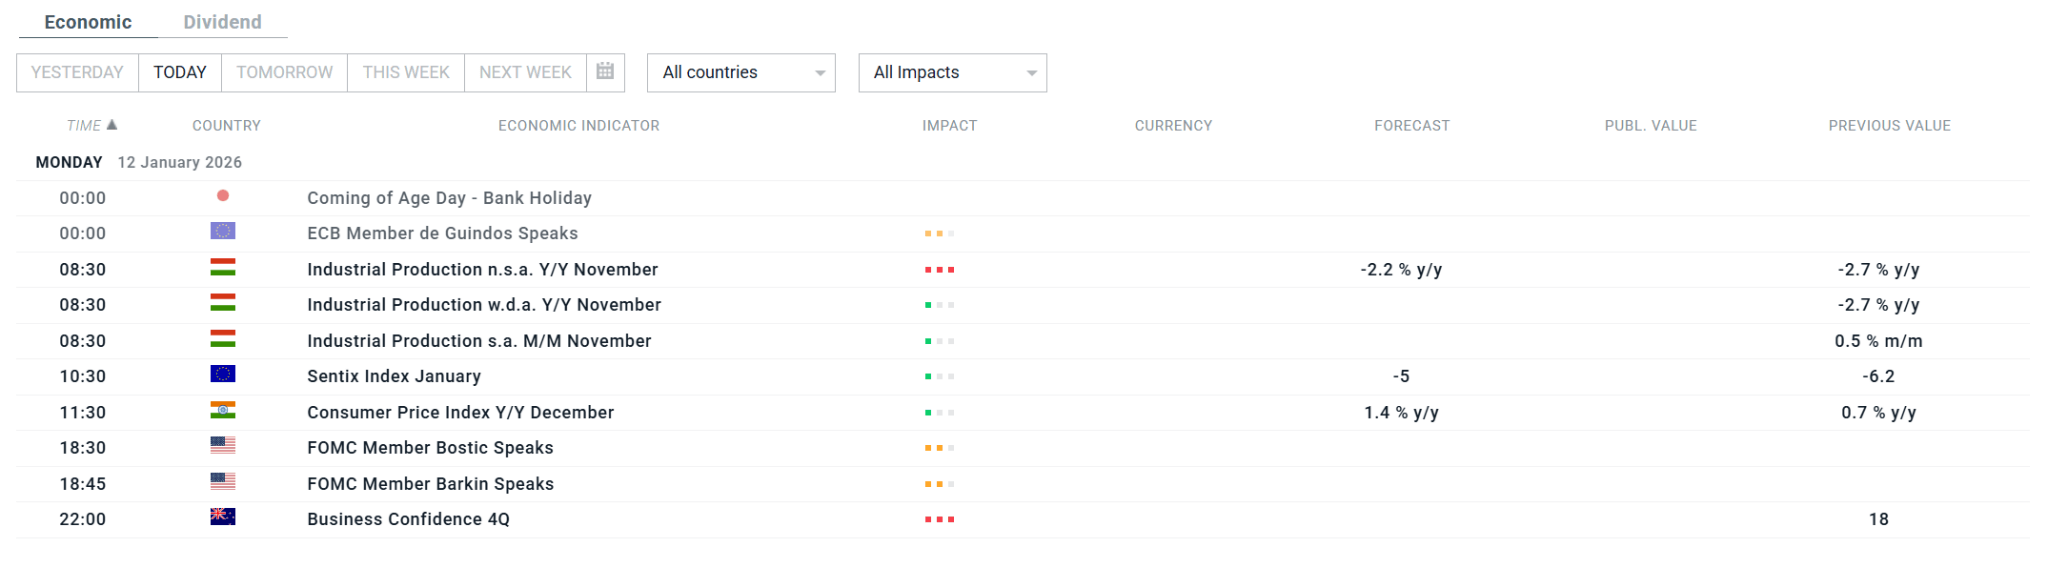
Task: Click US flag beside FOMC Member Bostic Speaks
Action: [223, 446]
